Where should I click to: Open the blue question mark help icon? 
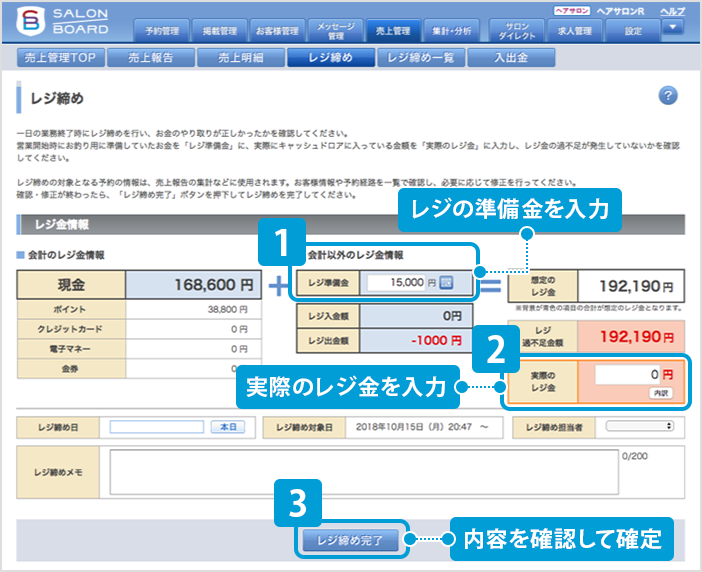coord(668,95)
